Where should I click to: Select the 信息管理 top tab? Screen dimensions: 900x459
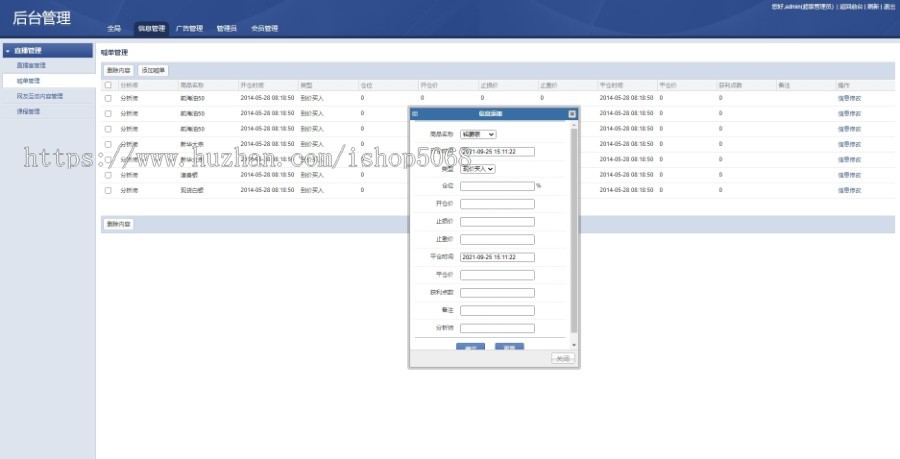click(x=152, y=29)
